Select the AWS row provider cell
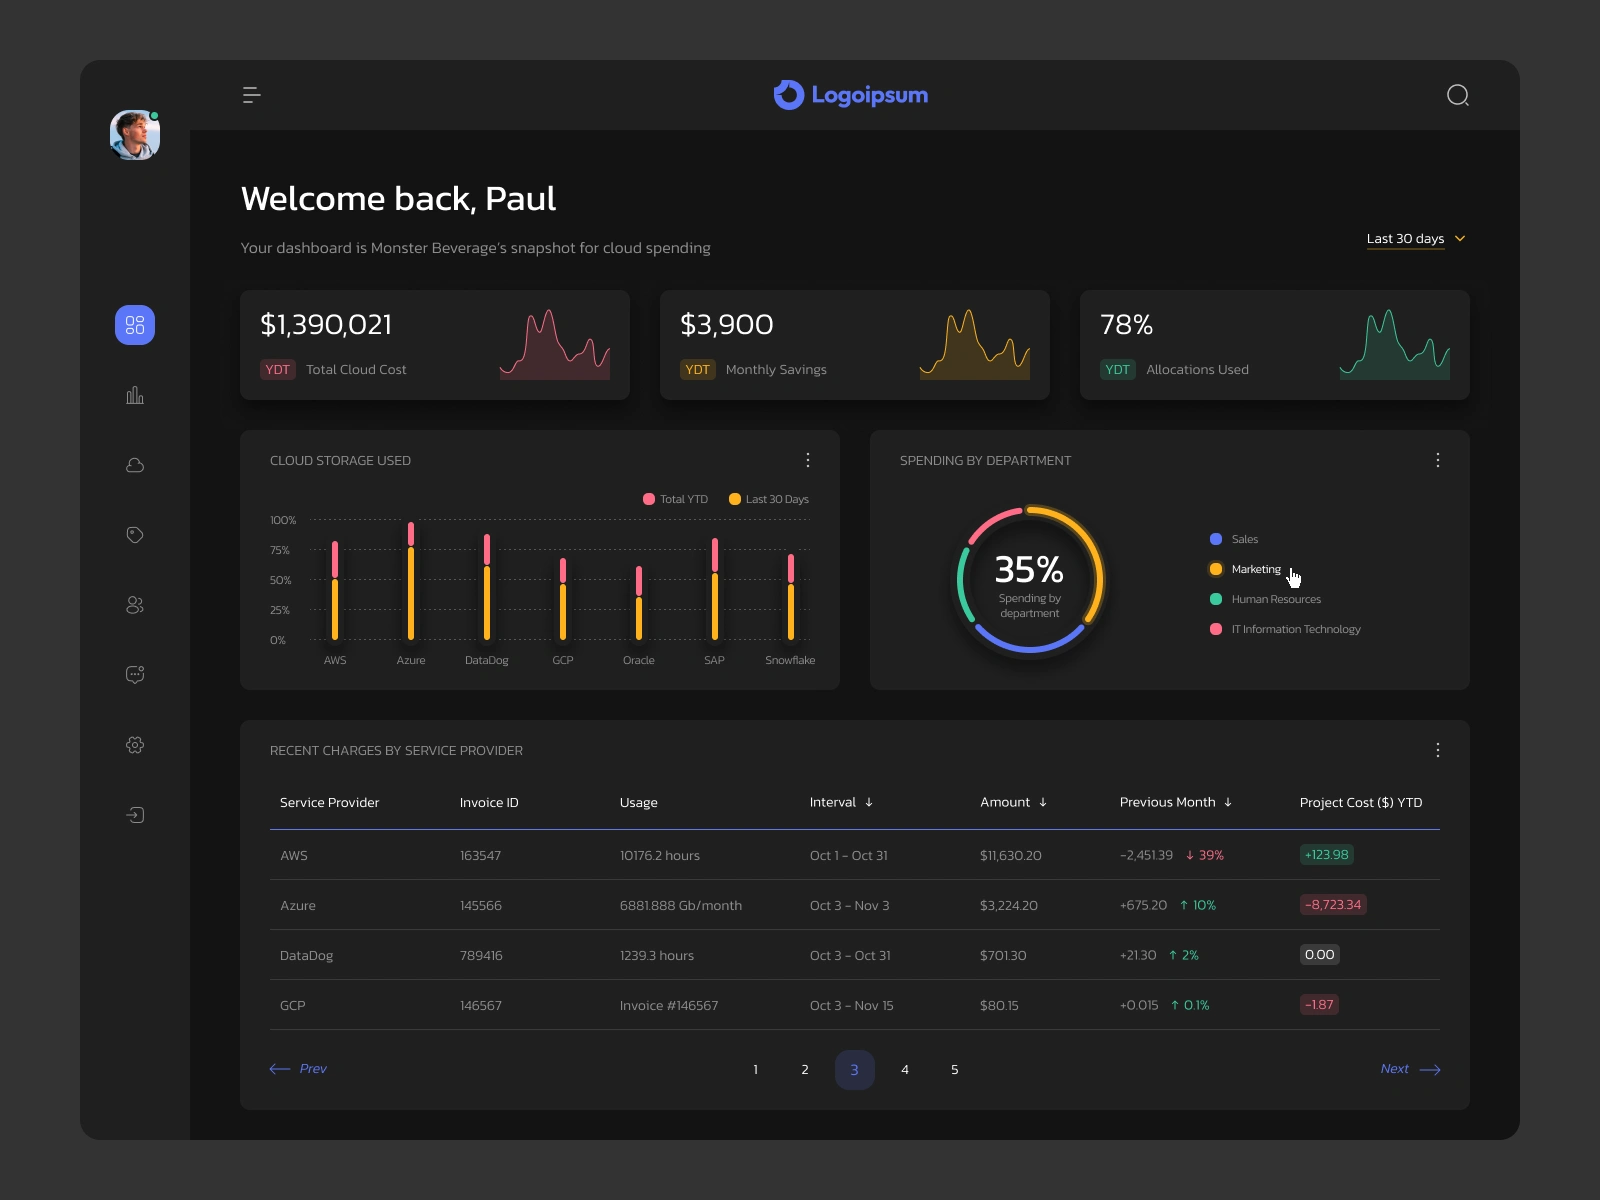This screenshot has height=1200, width=1600. (x=294, y=855)
